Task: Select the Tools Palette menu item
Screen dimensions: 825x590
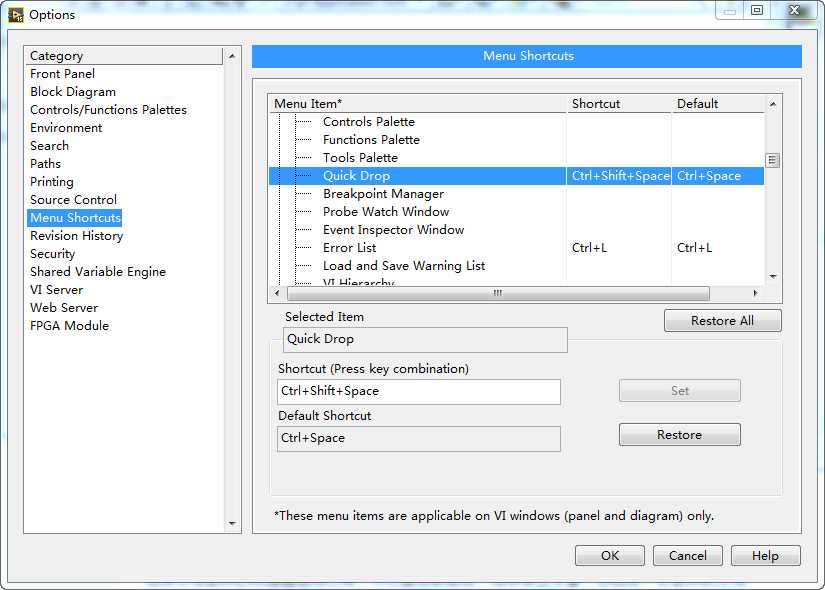Action: (360, 158)
